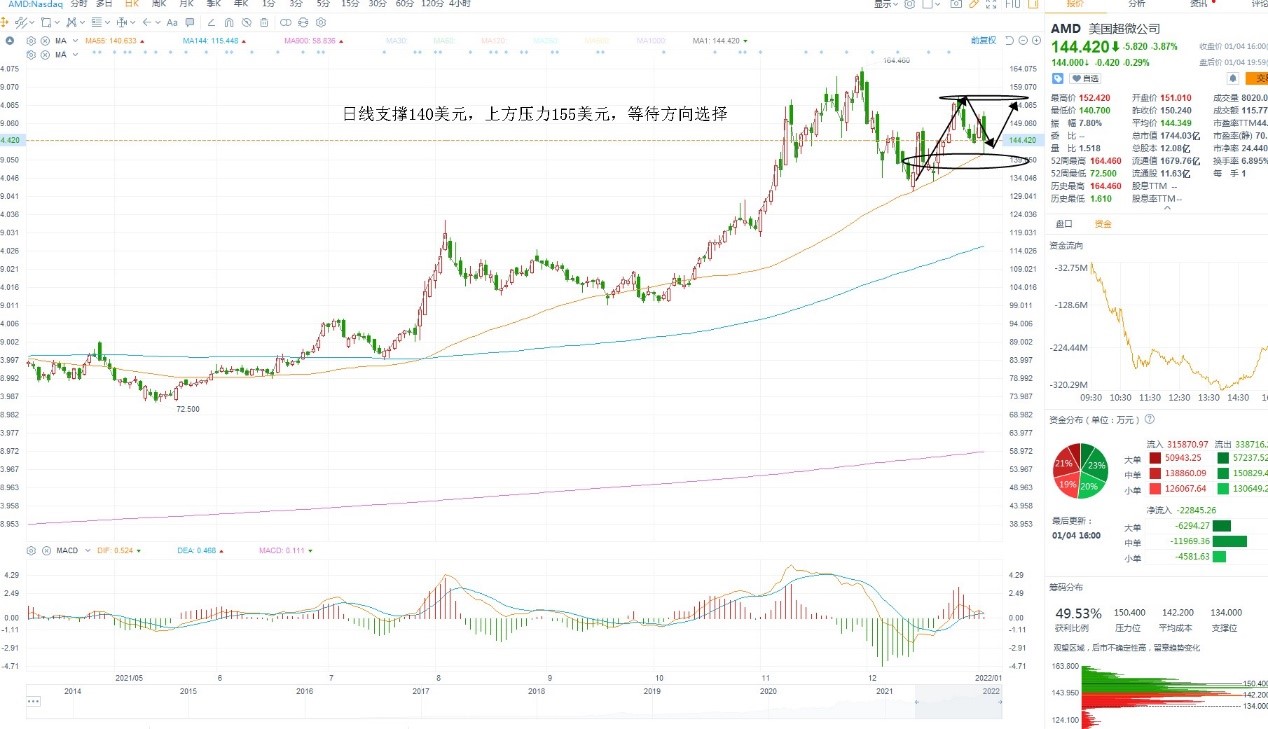
Task: Switch to 资金 capital tab
Action: point(1102,224)
